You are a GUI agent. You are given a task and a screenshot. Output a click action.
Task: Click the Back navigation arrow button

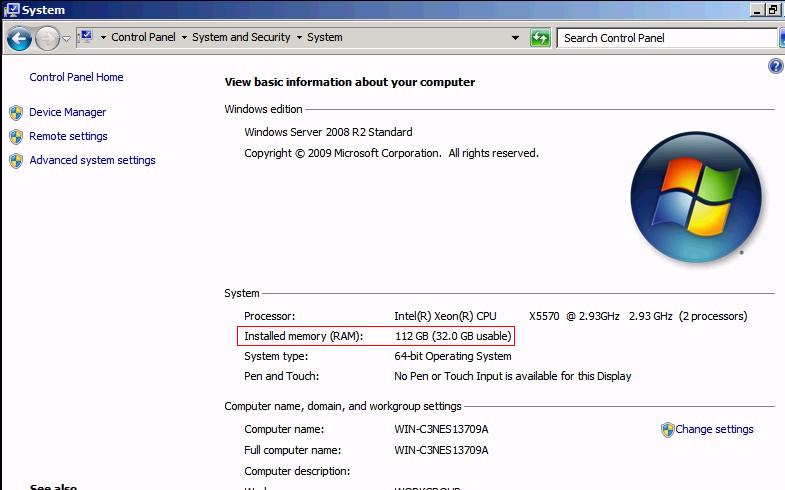pyautogui.click(x=20, y=38)
